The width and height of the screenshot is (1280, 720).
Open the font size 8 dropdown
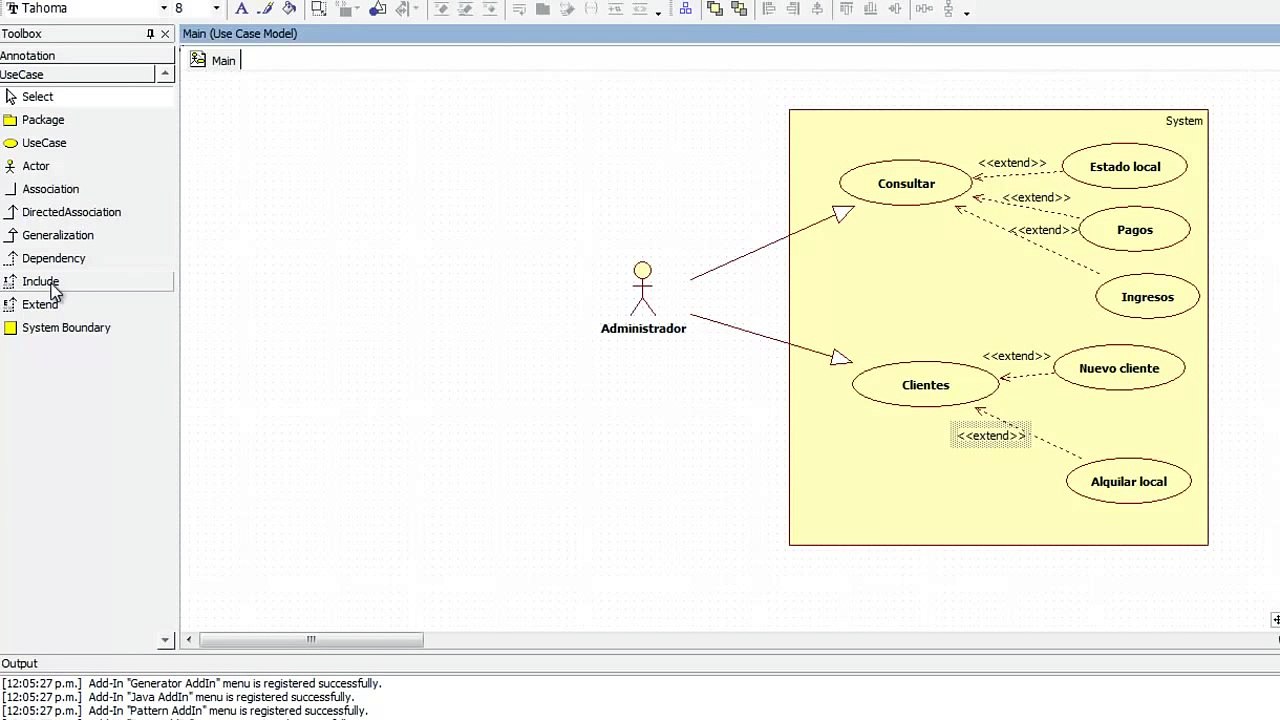click(x=216, y=8)
